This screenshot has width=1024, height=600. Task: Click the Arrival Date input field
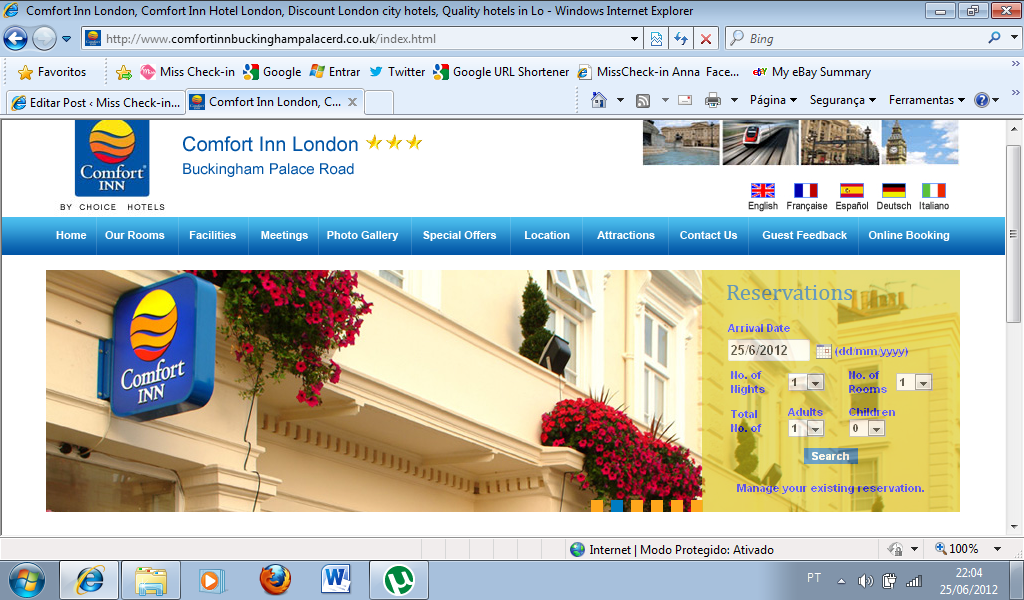[768, 351]
